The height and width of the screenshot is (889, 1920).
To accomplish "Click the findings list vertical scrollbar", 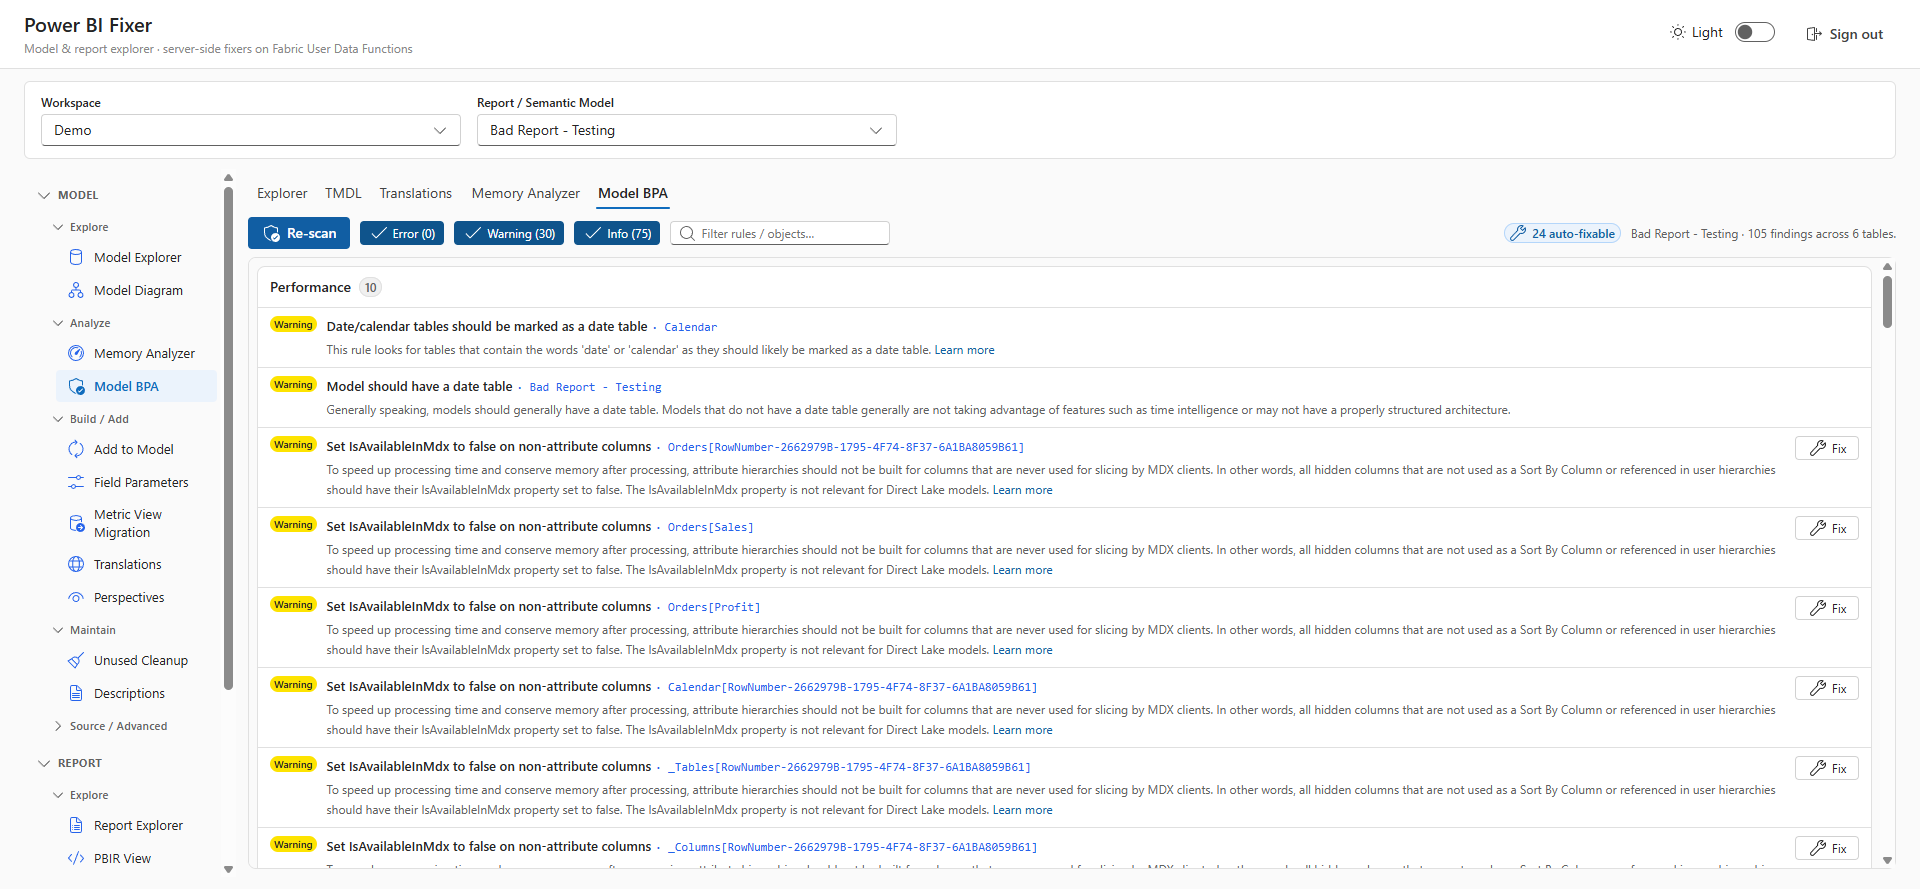I will (1887, 302).
